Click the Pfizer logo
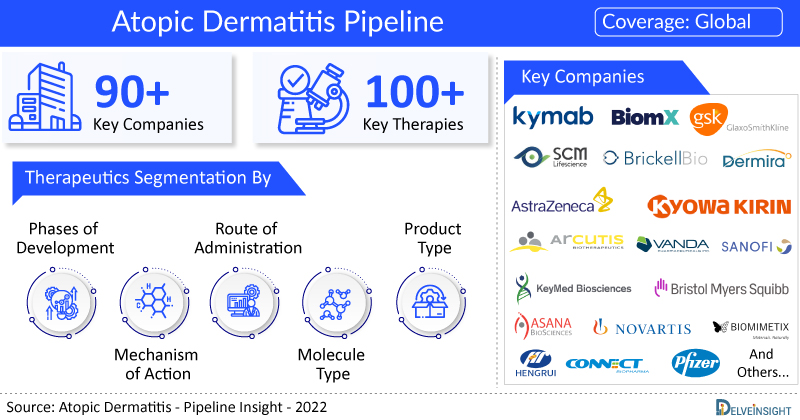This screenshot has width=800, height=420. 695,363
